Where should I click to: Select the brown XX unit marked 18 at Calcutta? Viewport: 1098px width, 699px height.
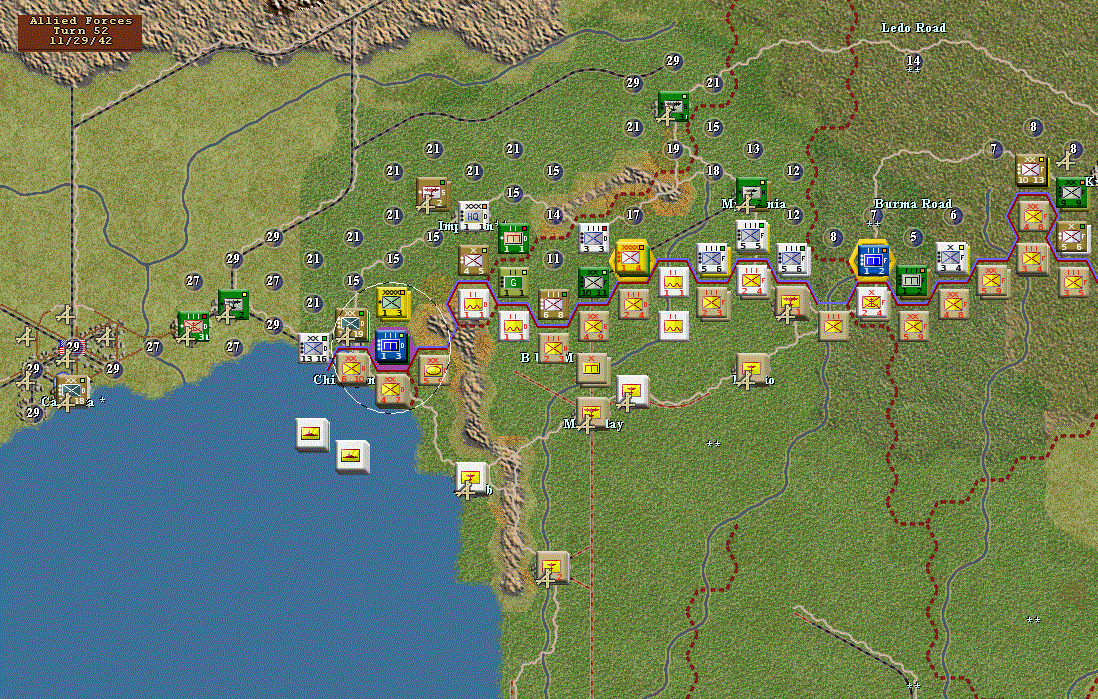[71, 391]
